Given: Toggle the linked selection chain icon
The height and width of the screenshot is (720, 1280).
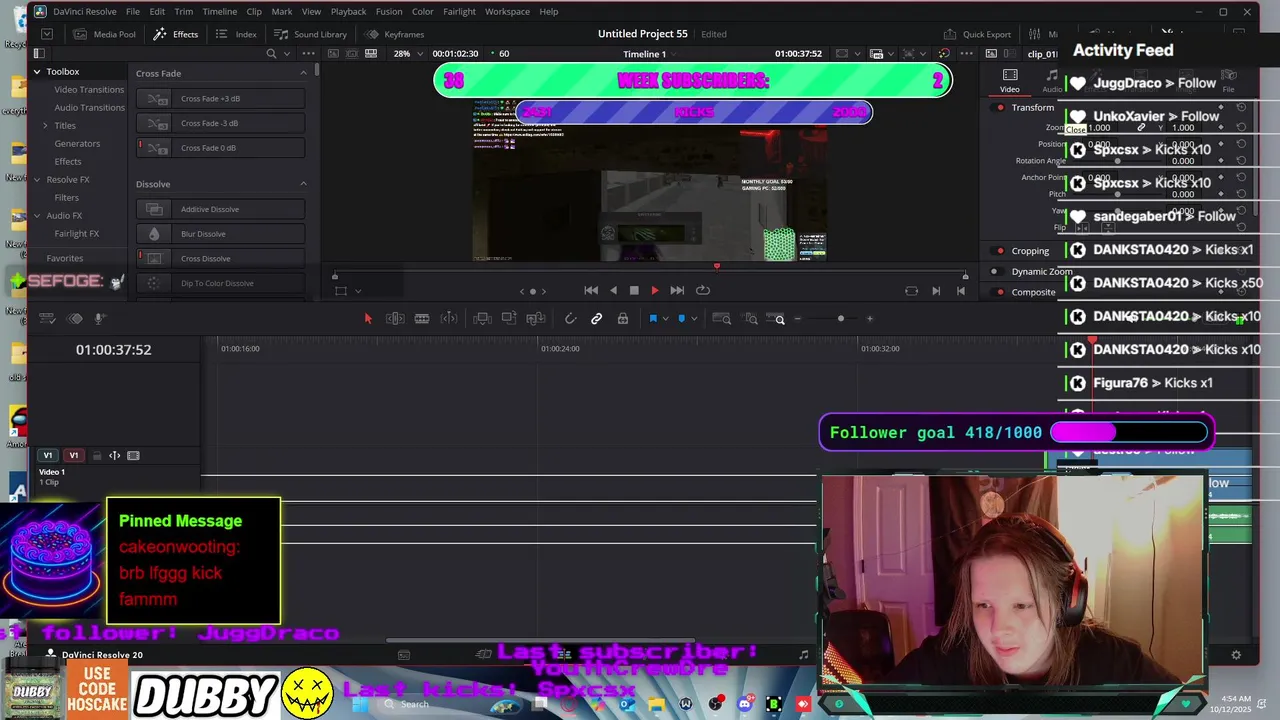Looking at the screenshot, I should [596, 319].
